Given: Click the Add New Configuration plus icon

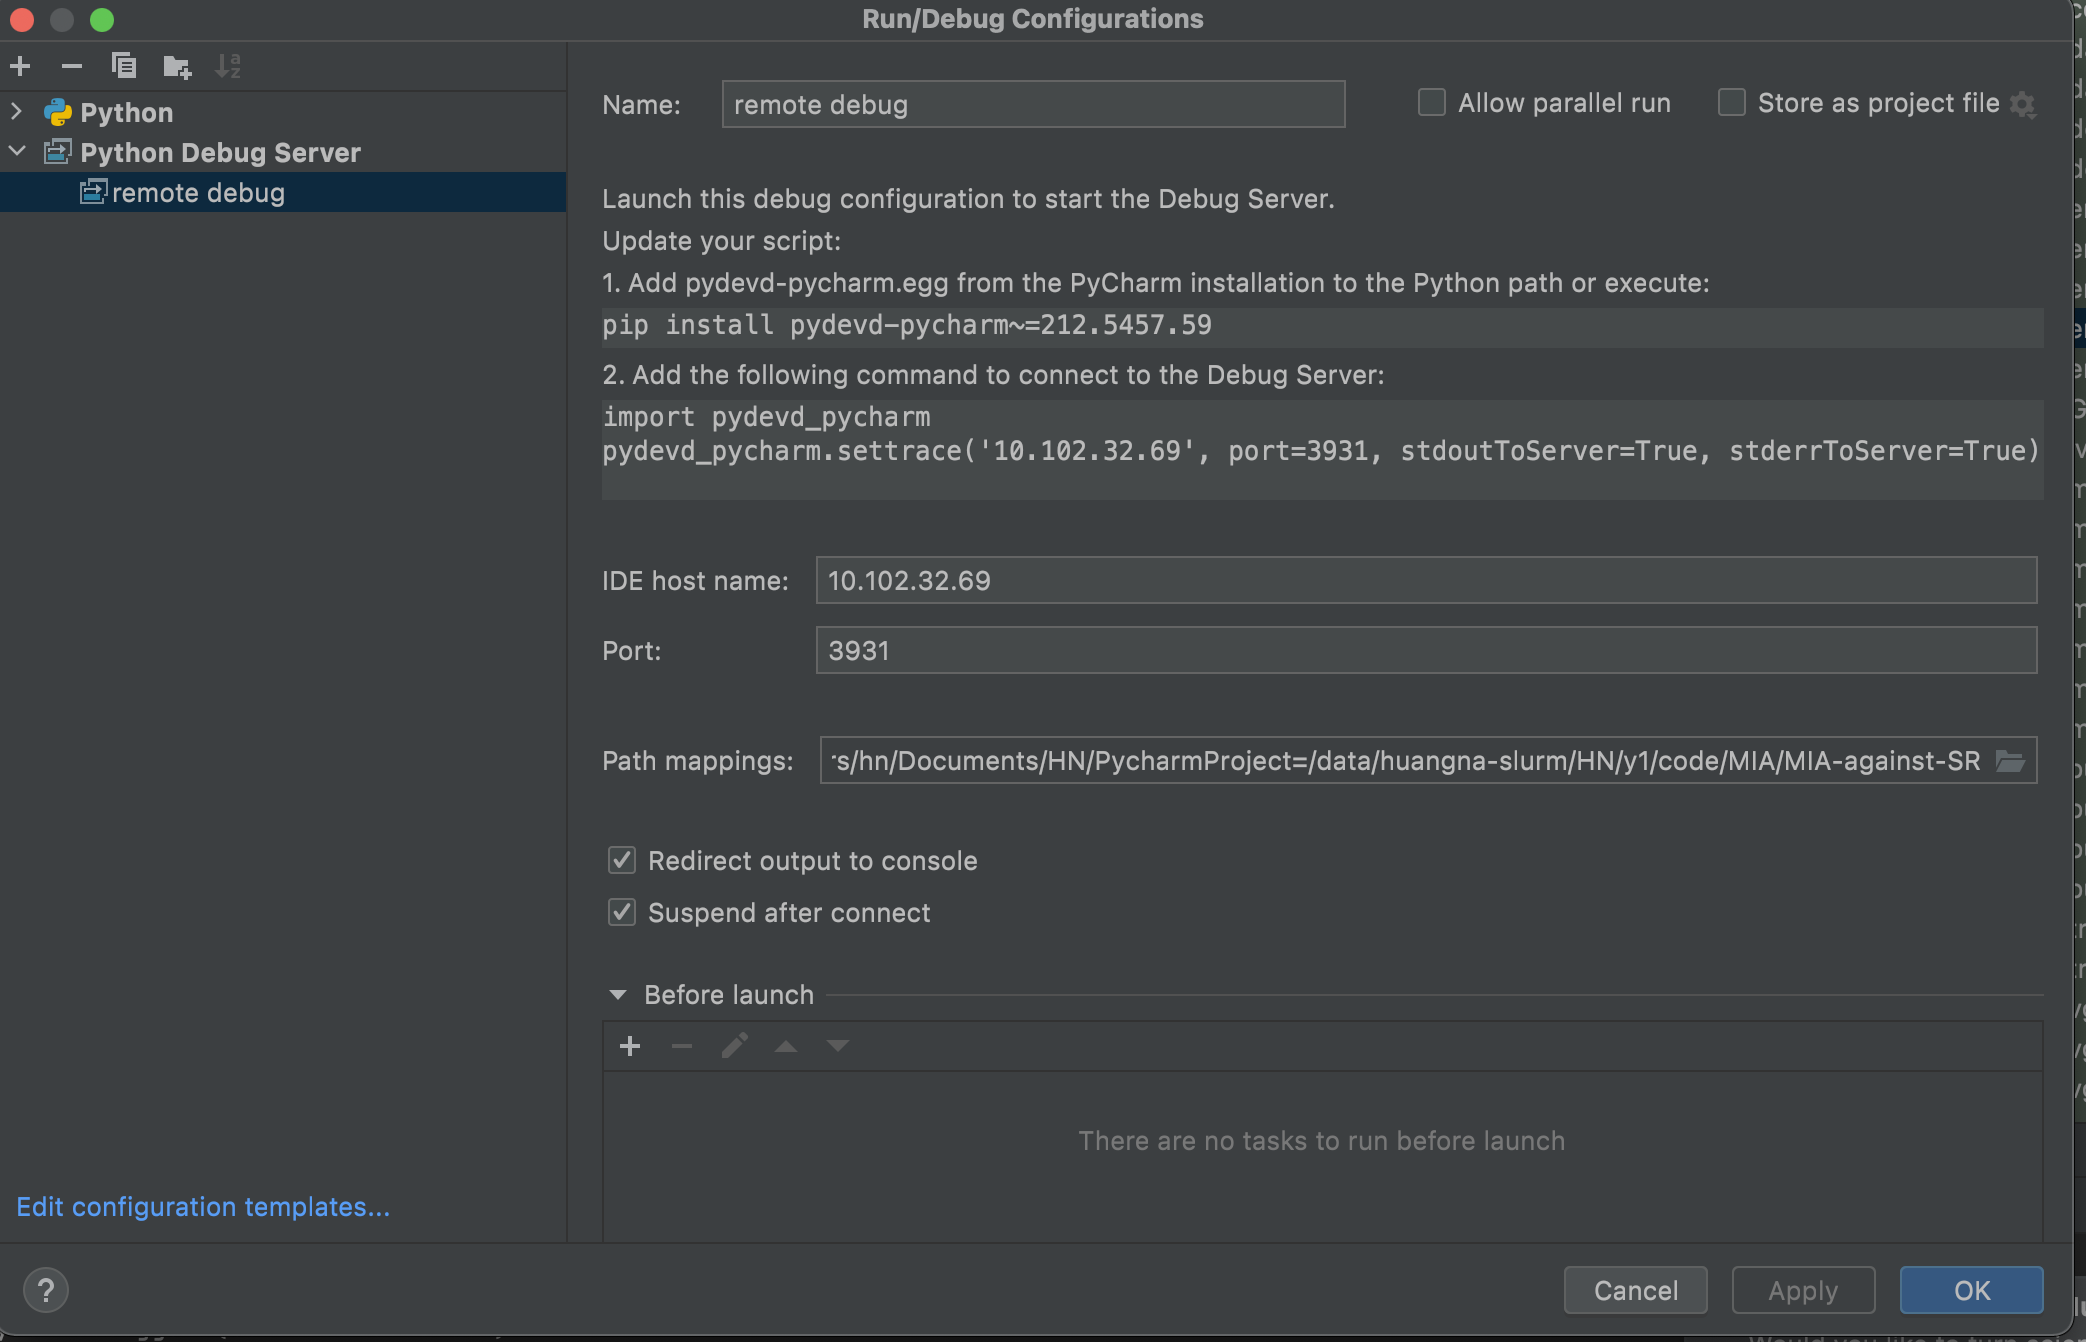Looking at the screenshot, I should (20, 67).
